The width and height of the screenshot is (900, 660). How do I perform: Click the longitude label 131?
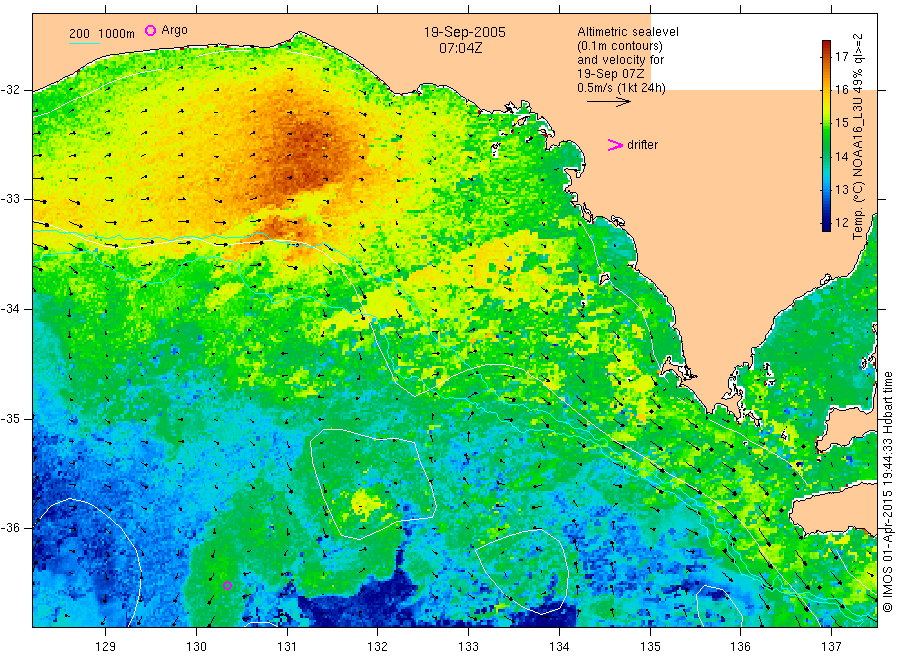point(287,647)
